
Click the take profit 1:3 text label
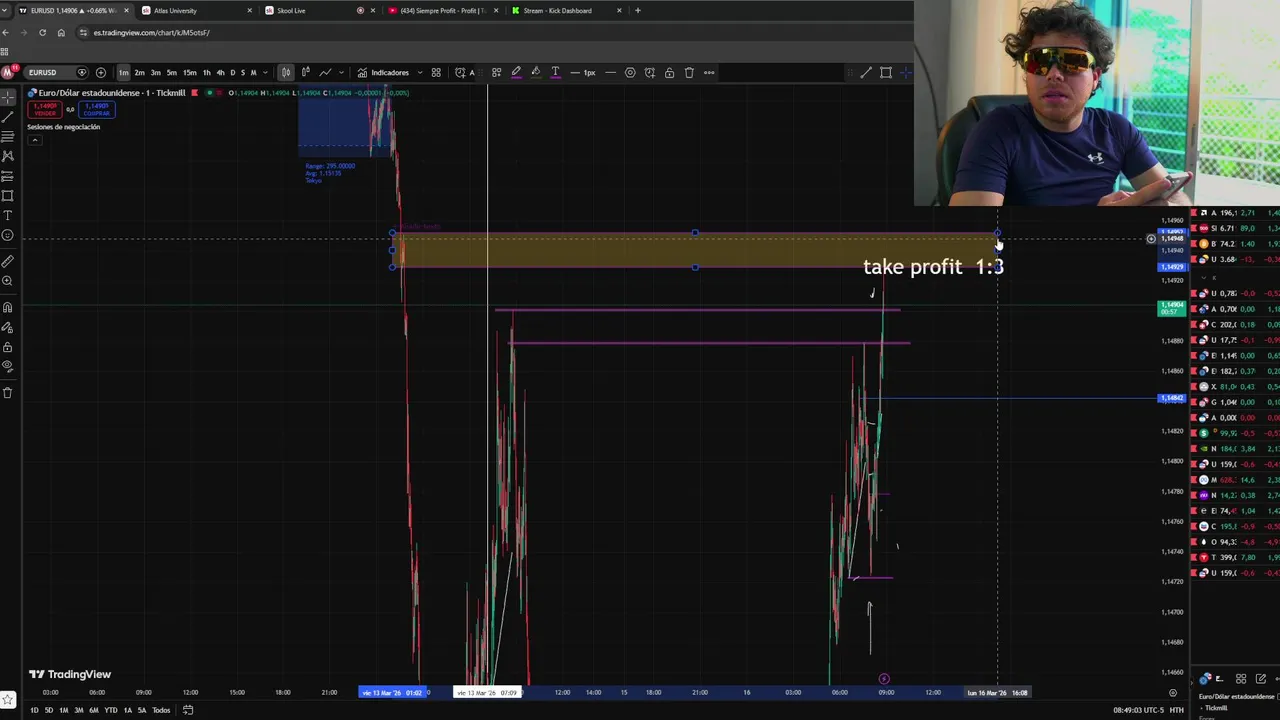(x=933, y=267)
